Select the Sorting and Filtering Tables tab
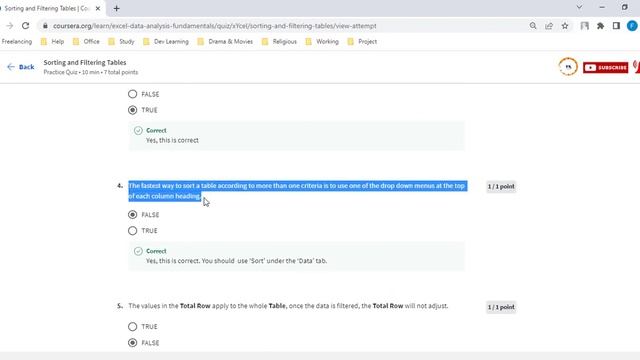The image size is (640, 360). click(48, 8)
